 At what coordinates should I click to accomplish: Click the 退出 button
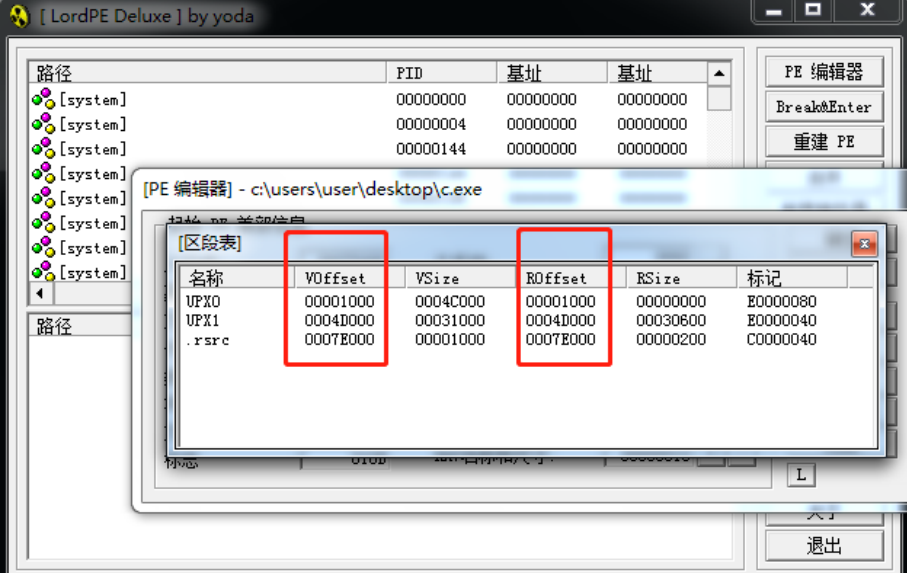pyautogui.click(x=824, y=545)
